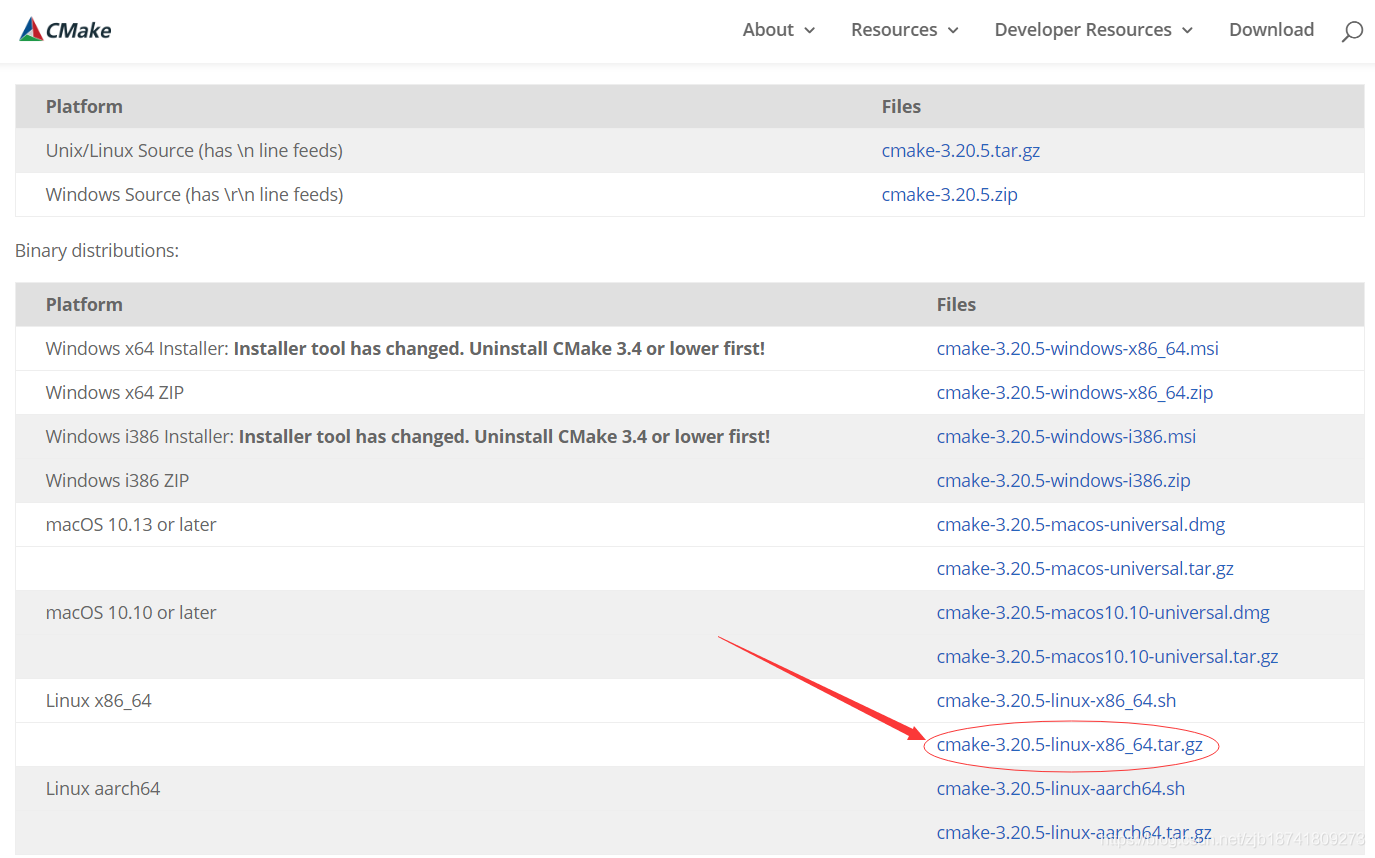Download cmake-3.20.5-macos10.10-universal.dmg

click(1103, 613)
